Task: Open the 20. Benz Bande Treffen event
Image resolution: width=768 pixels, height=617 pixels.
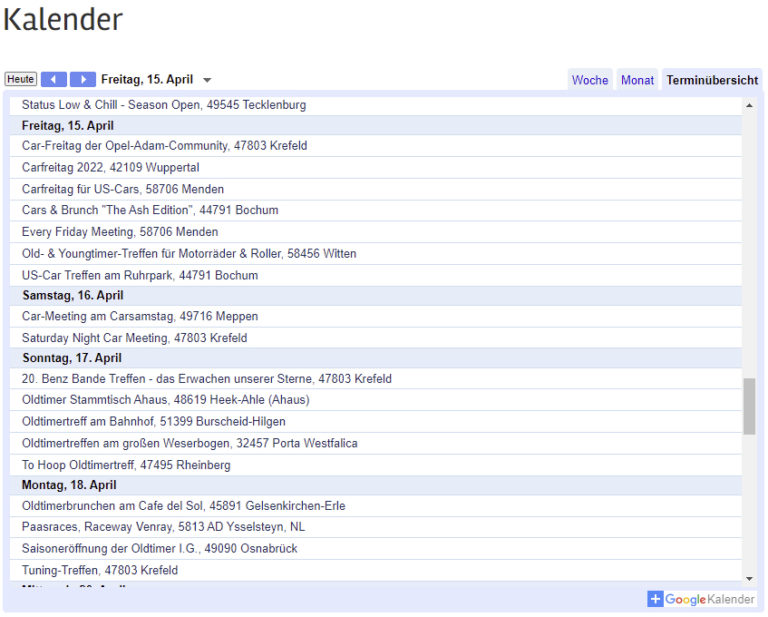Action: tap(206, 379)
